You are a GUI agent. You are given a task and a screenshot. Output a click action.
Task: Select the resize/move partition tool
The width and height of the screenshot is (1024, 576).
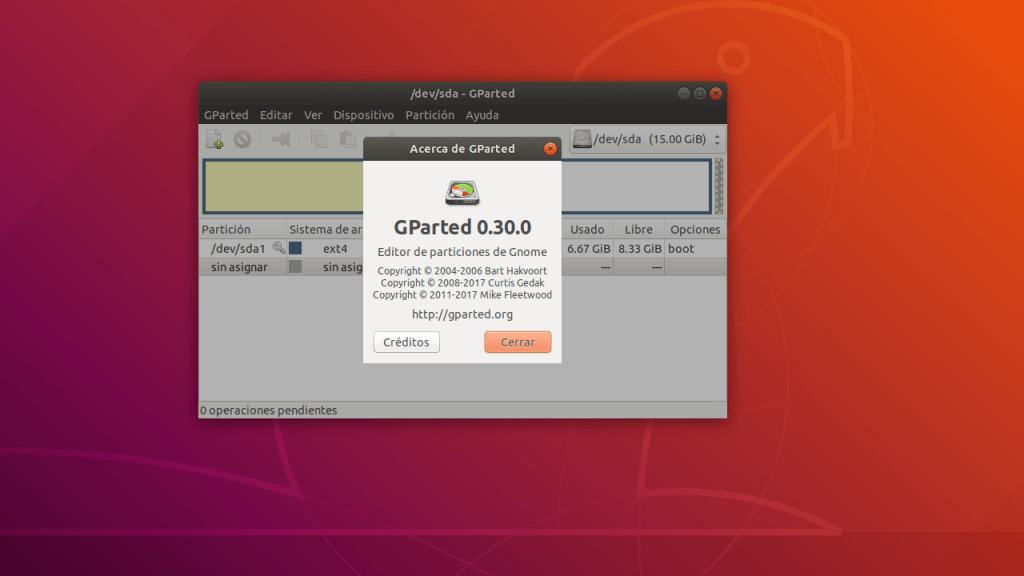[x=280, y=139]
